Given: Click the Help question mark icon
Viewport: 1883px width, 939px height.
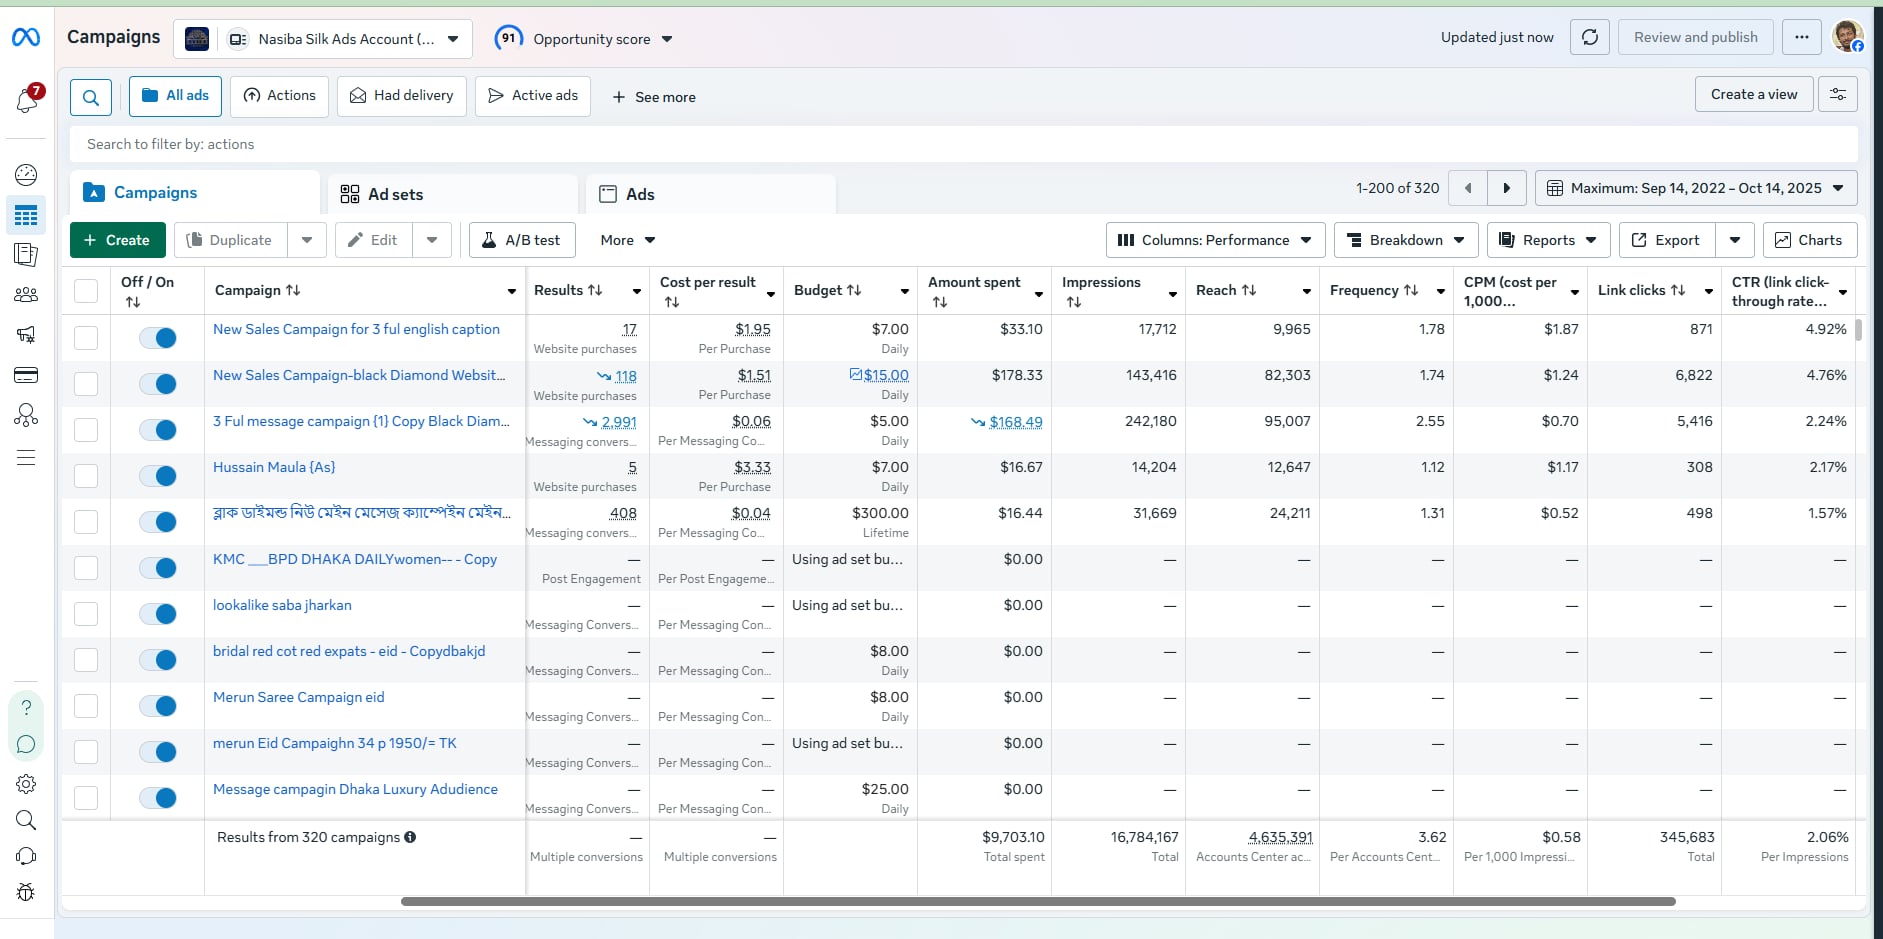Looking at the screenshot, I should pyautogui.click(x=26, y=707).
